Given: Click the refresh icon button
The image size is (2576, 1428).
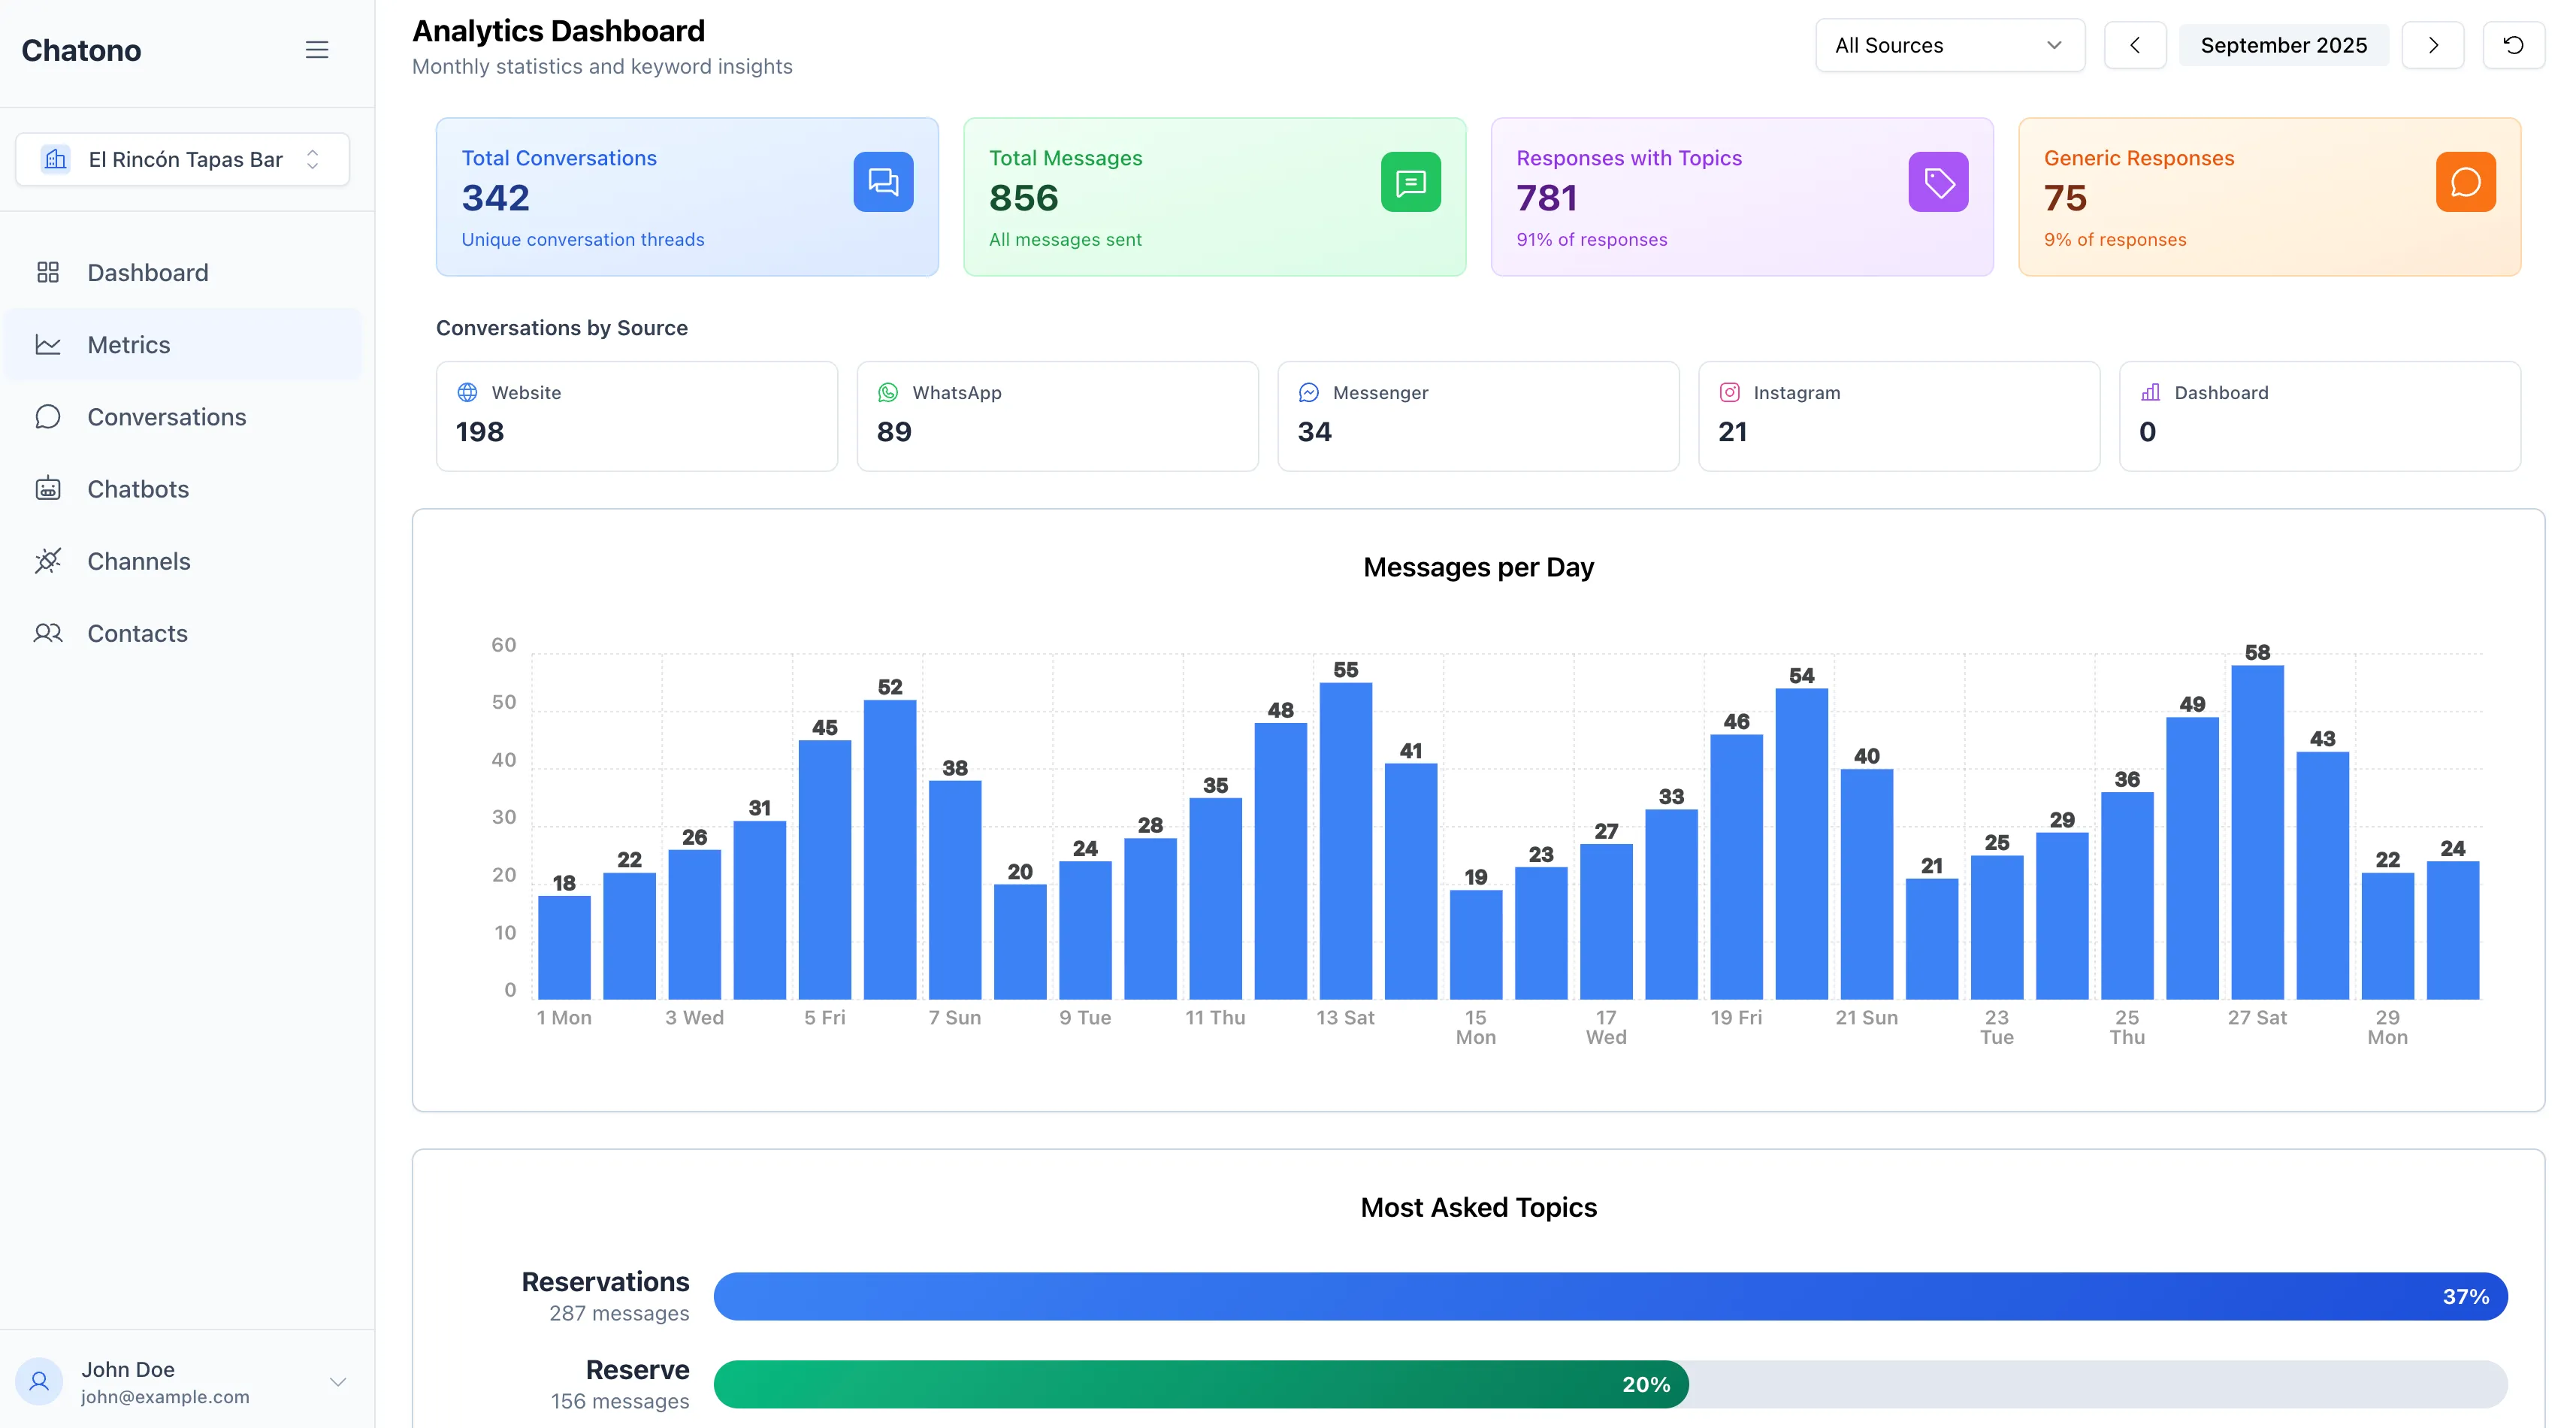Looking at the screenshot, I should point(2512,45).
